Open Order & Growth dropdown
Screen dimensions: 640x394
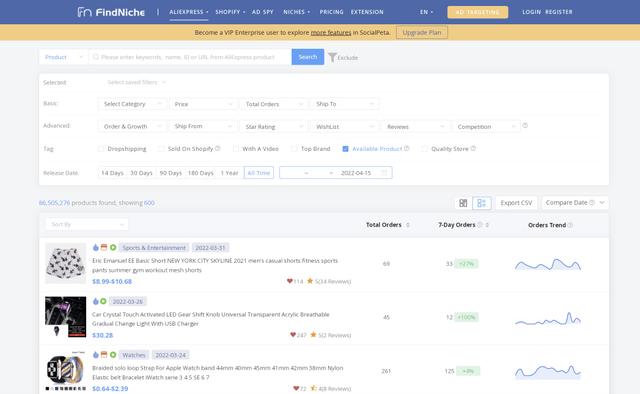[133, 127]
